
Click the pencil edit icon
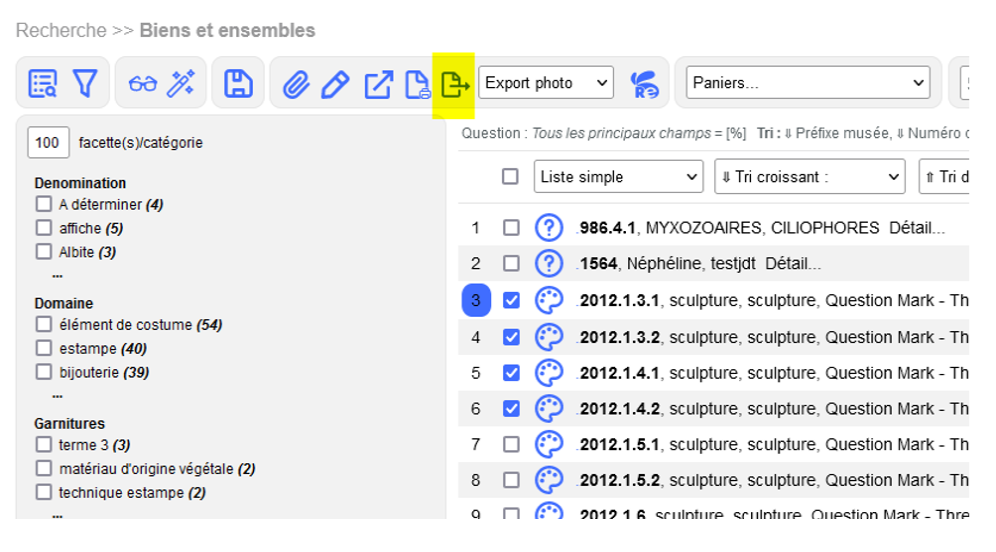click(335, 84)
